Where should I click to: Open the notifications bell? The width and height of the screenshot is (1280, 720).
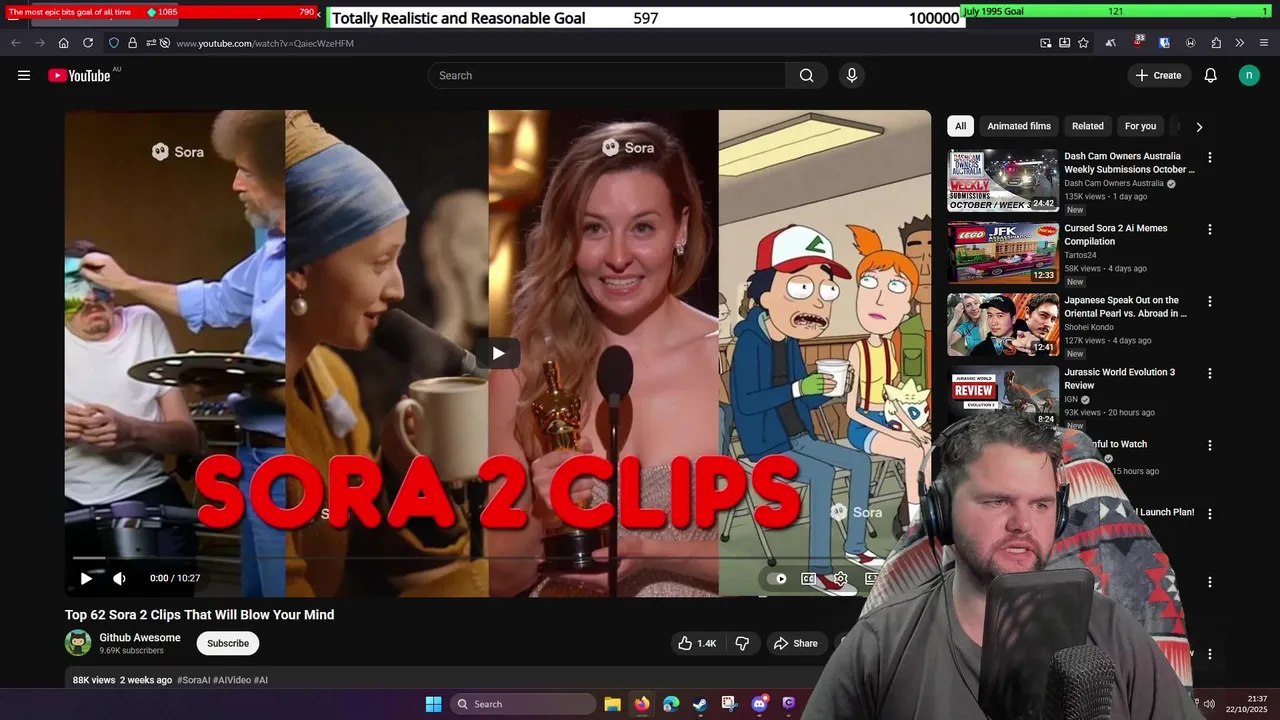pyautogui.click(x=1210, y=75)
